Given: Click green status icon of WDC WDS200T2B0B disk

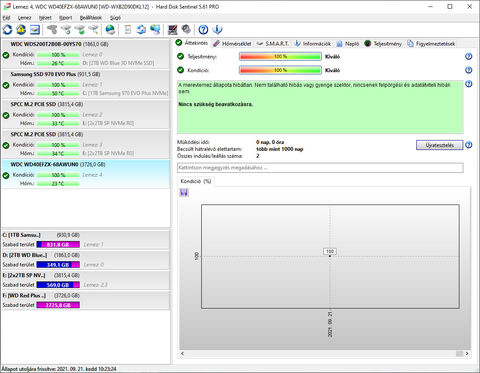Looking at the screenshot, I should [x=6, y=55].
